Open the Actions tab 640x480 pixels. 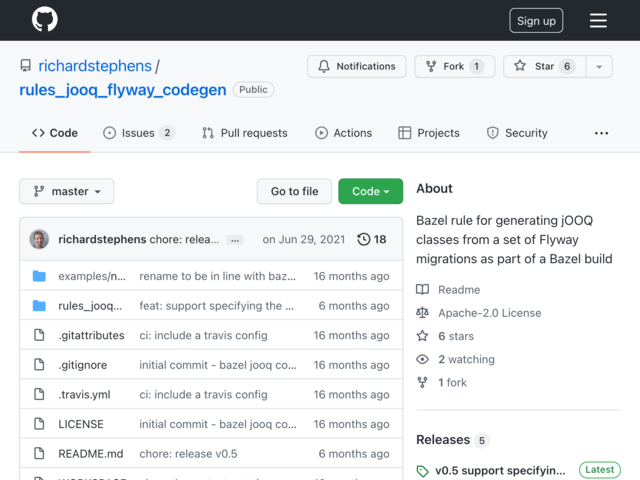[x=343, y=133]
